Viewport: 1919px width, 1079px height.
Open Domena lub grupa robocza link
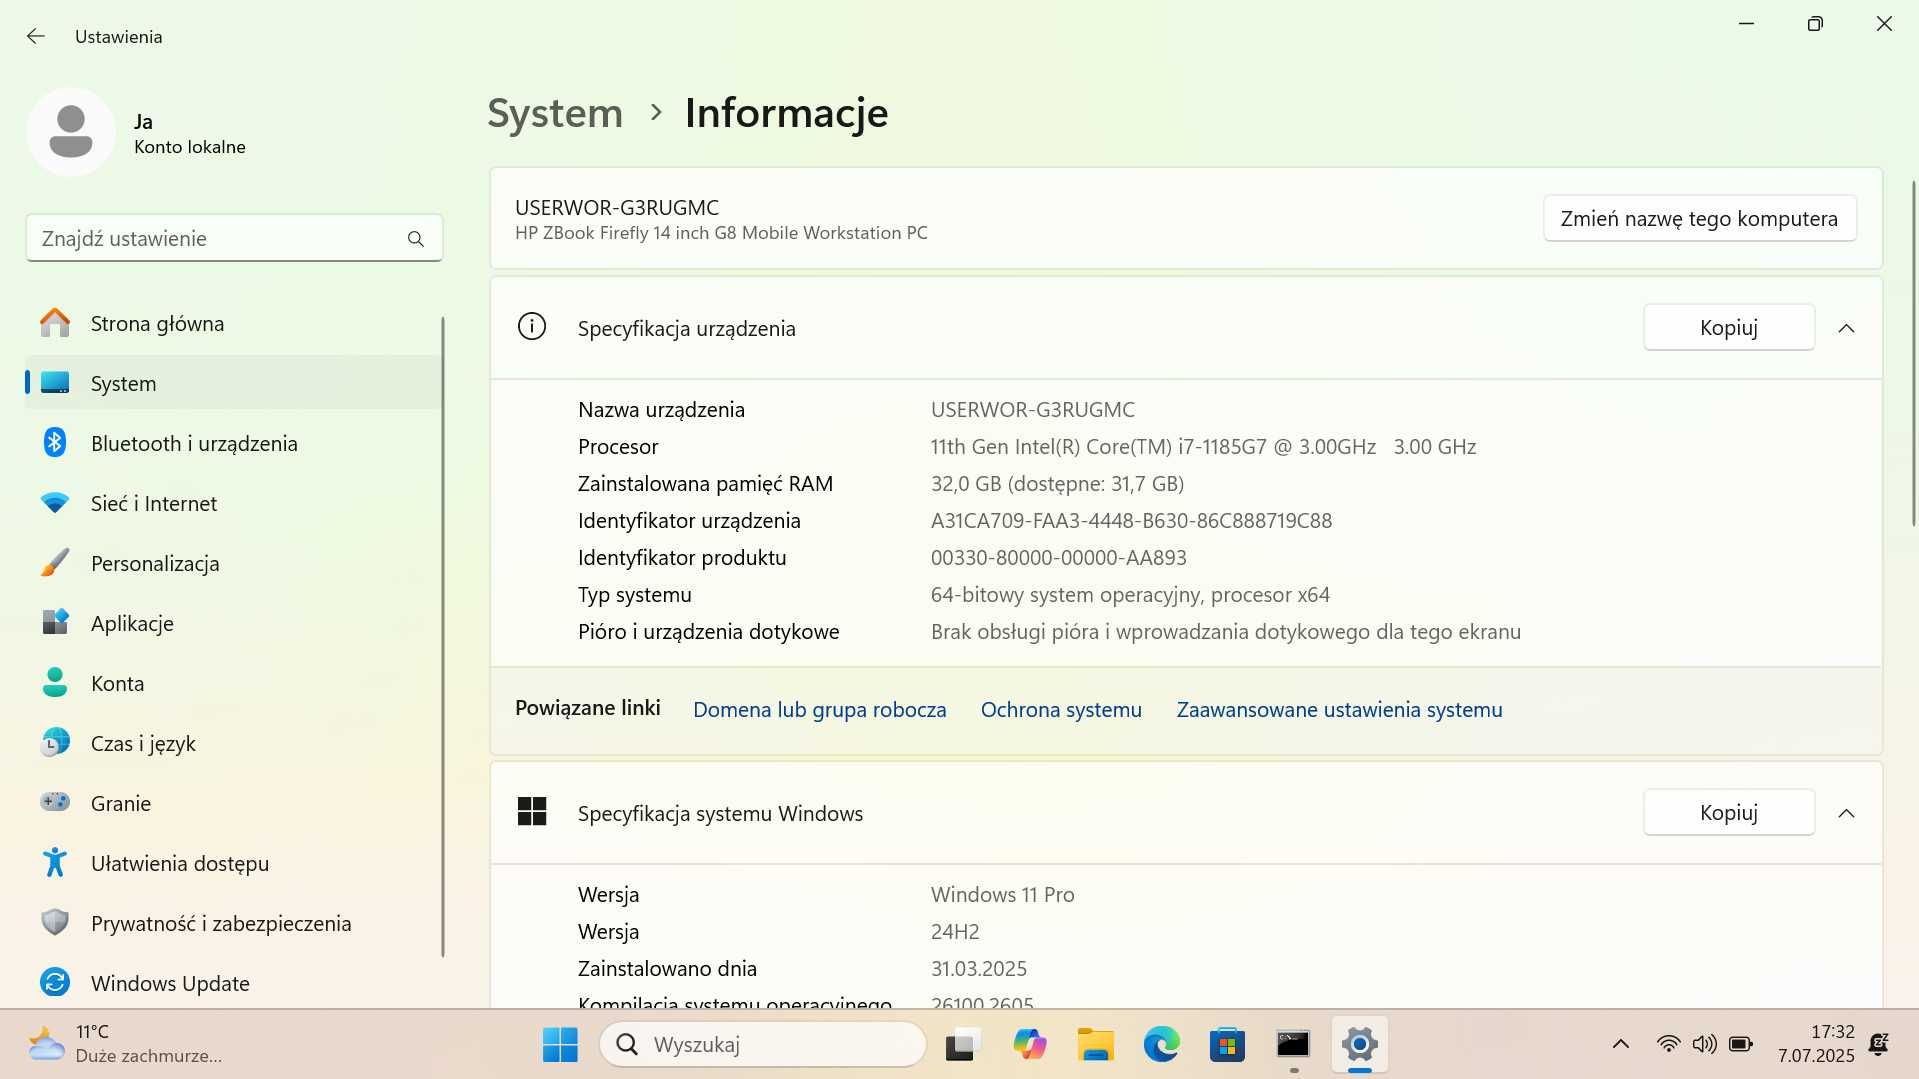coord(819,709)
